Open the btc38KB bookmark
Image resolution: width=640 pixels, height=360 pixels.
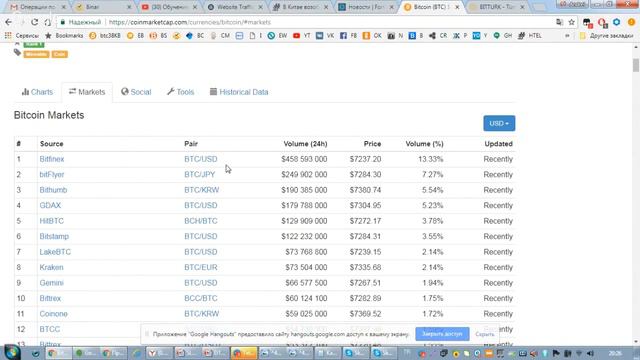(x=105, y=36)
